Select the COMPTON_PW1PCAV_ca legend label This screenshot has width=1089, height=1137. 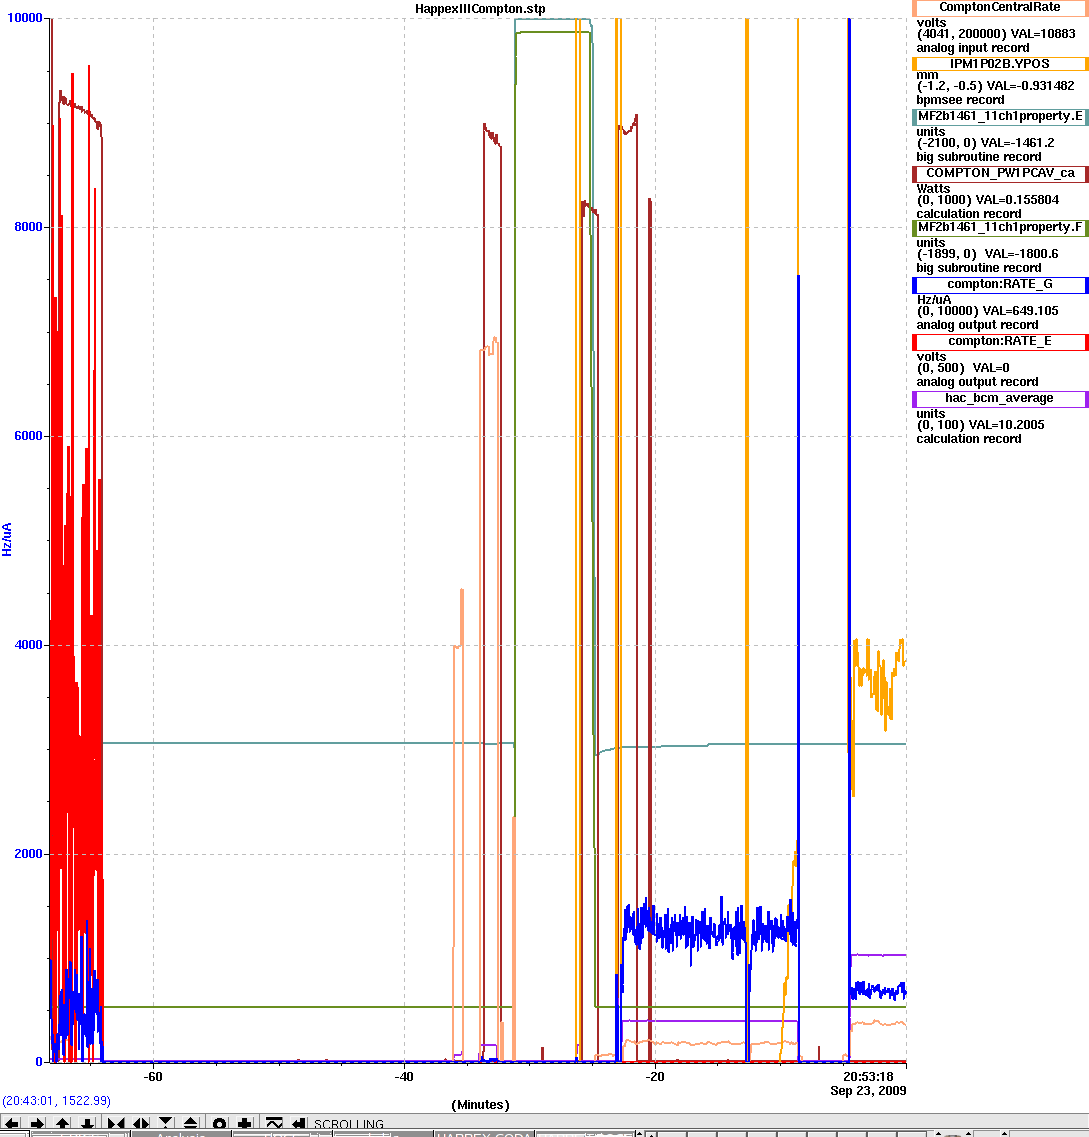[1000, 173]
